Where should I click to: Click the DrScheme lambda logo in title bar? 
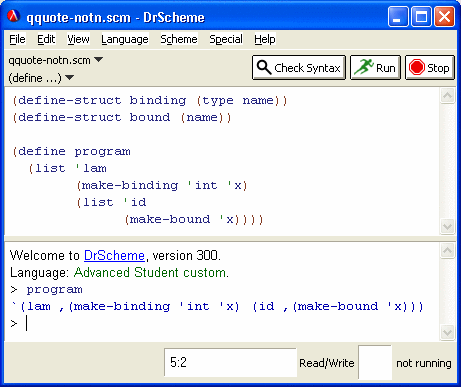pos(14,16)
